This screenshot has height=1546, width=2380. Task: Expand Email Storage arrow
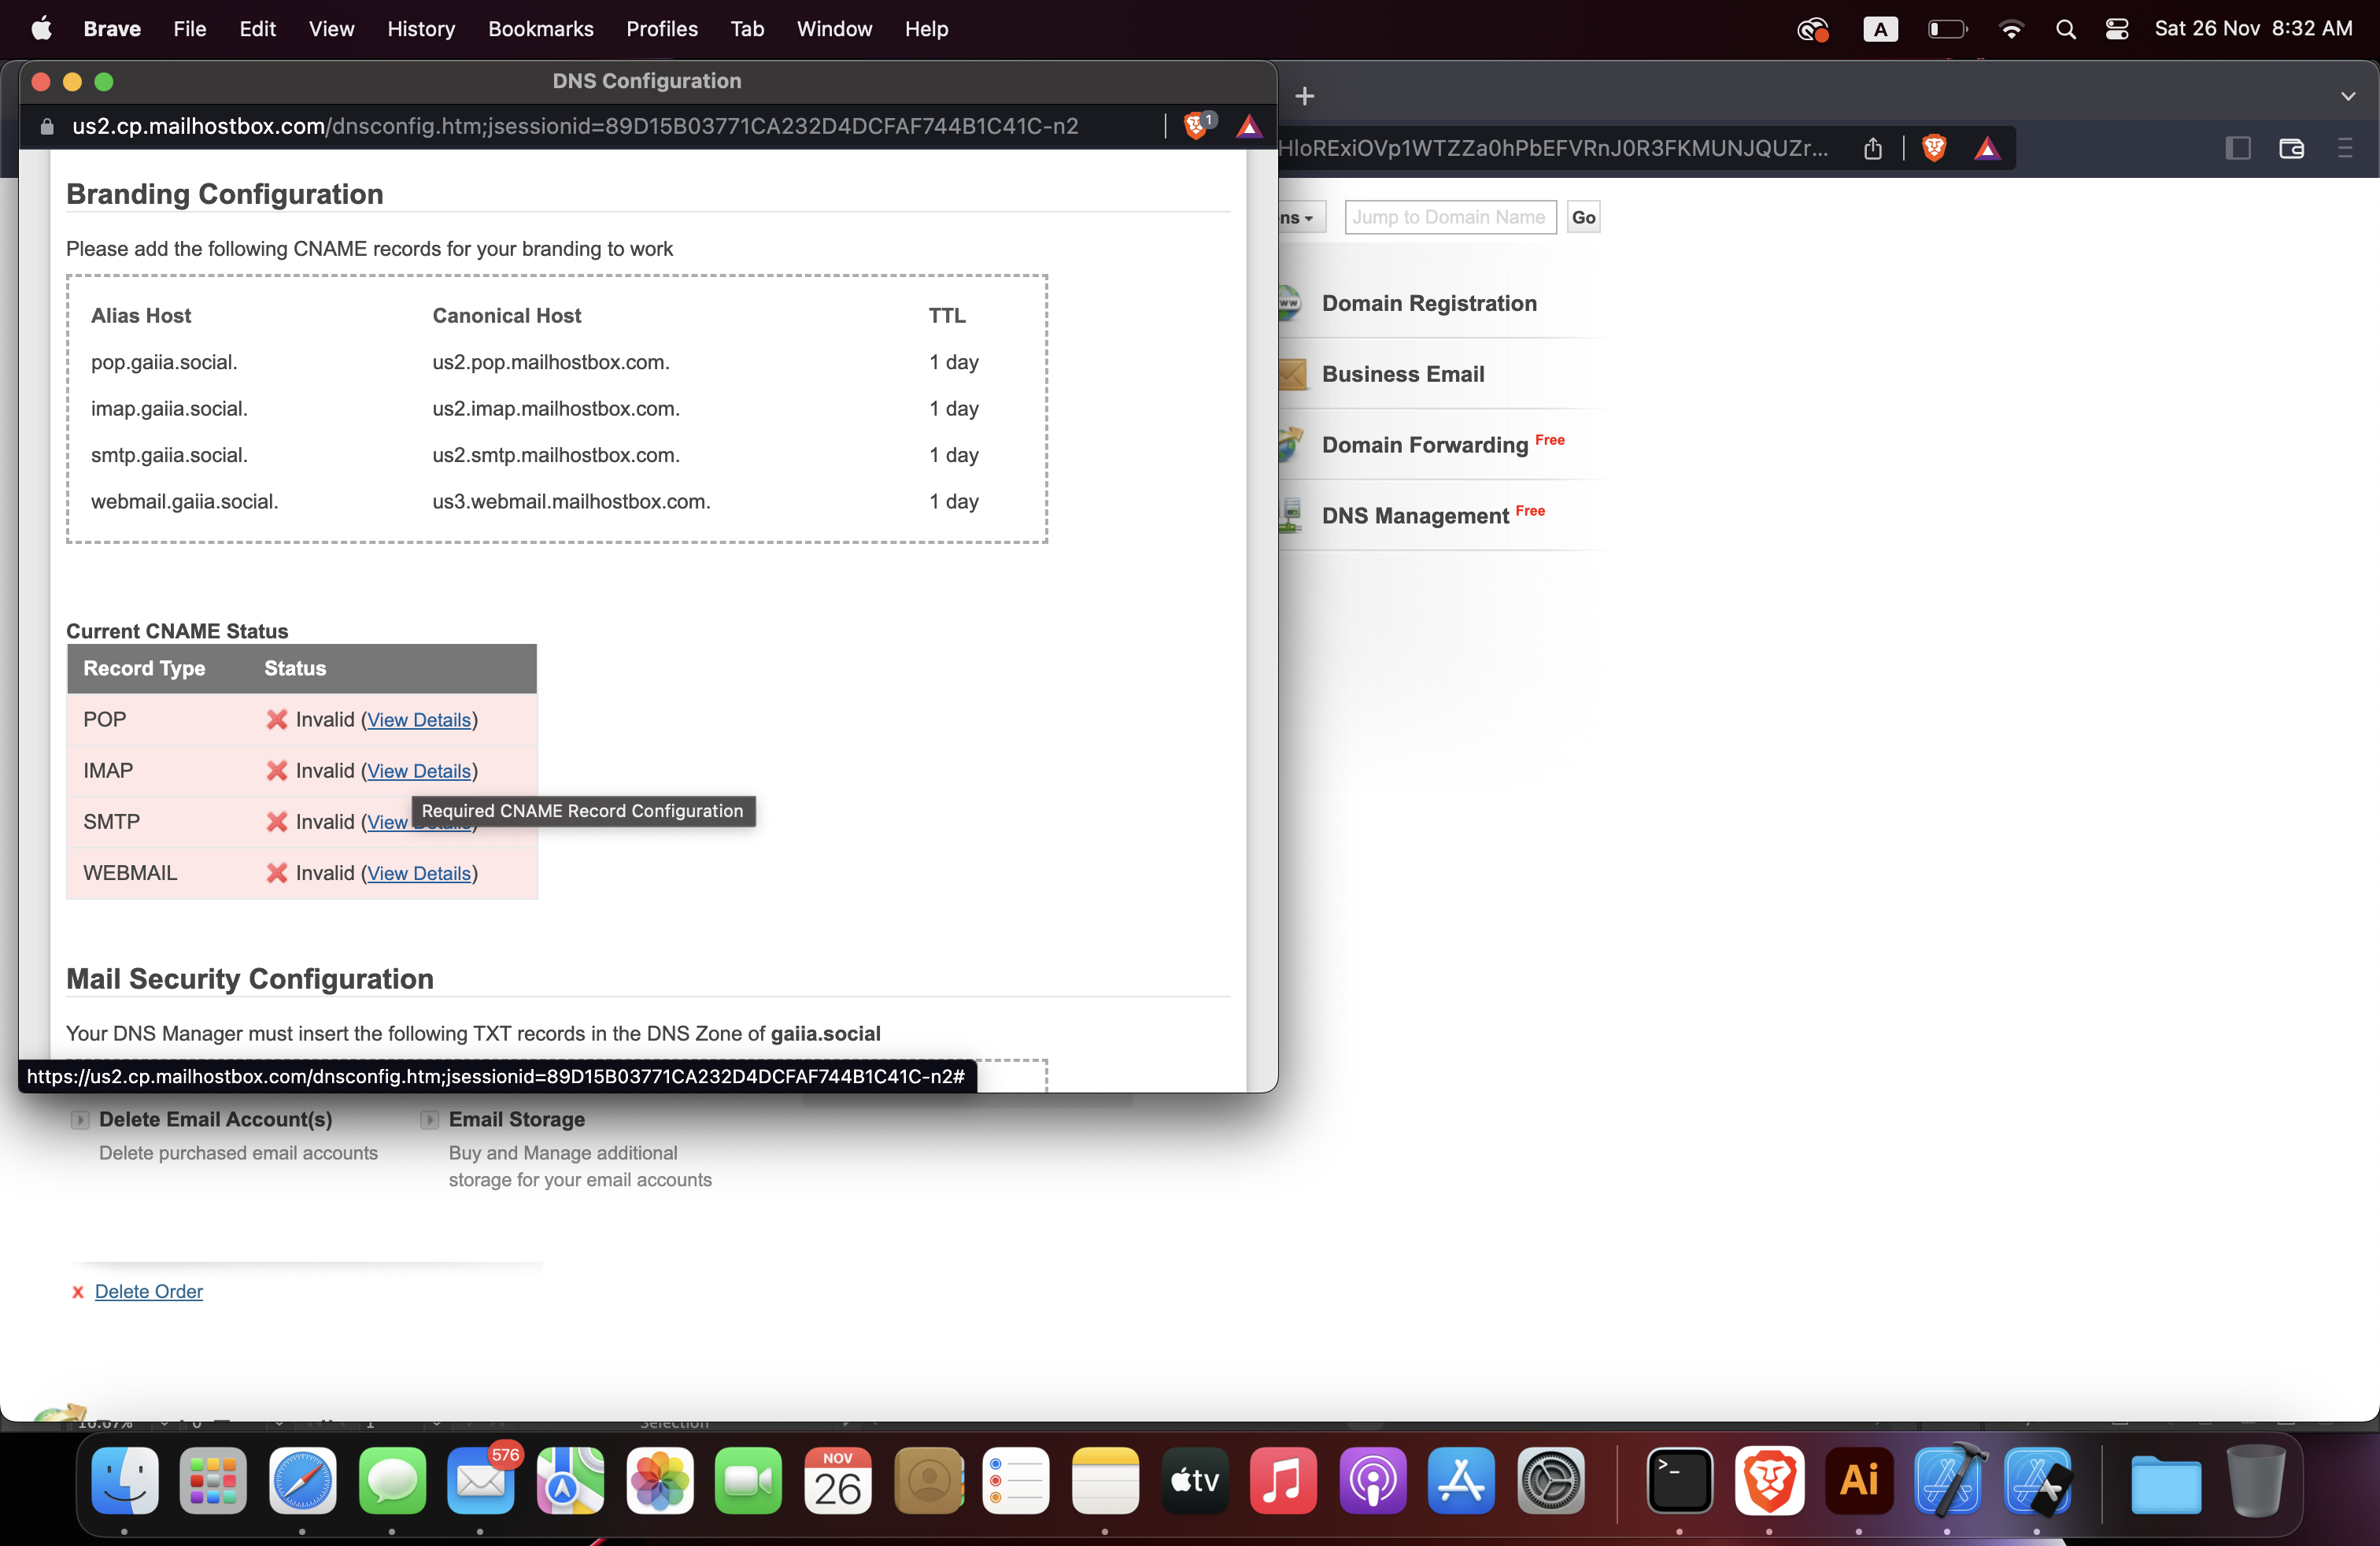tap(429, 1120)
